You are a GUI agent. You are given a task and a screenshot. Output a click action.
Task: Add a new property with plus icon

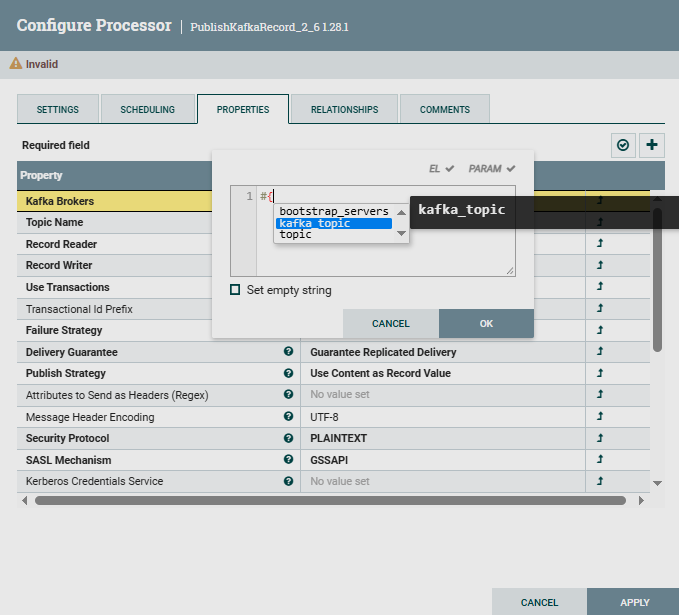(x=652, y=145)
